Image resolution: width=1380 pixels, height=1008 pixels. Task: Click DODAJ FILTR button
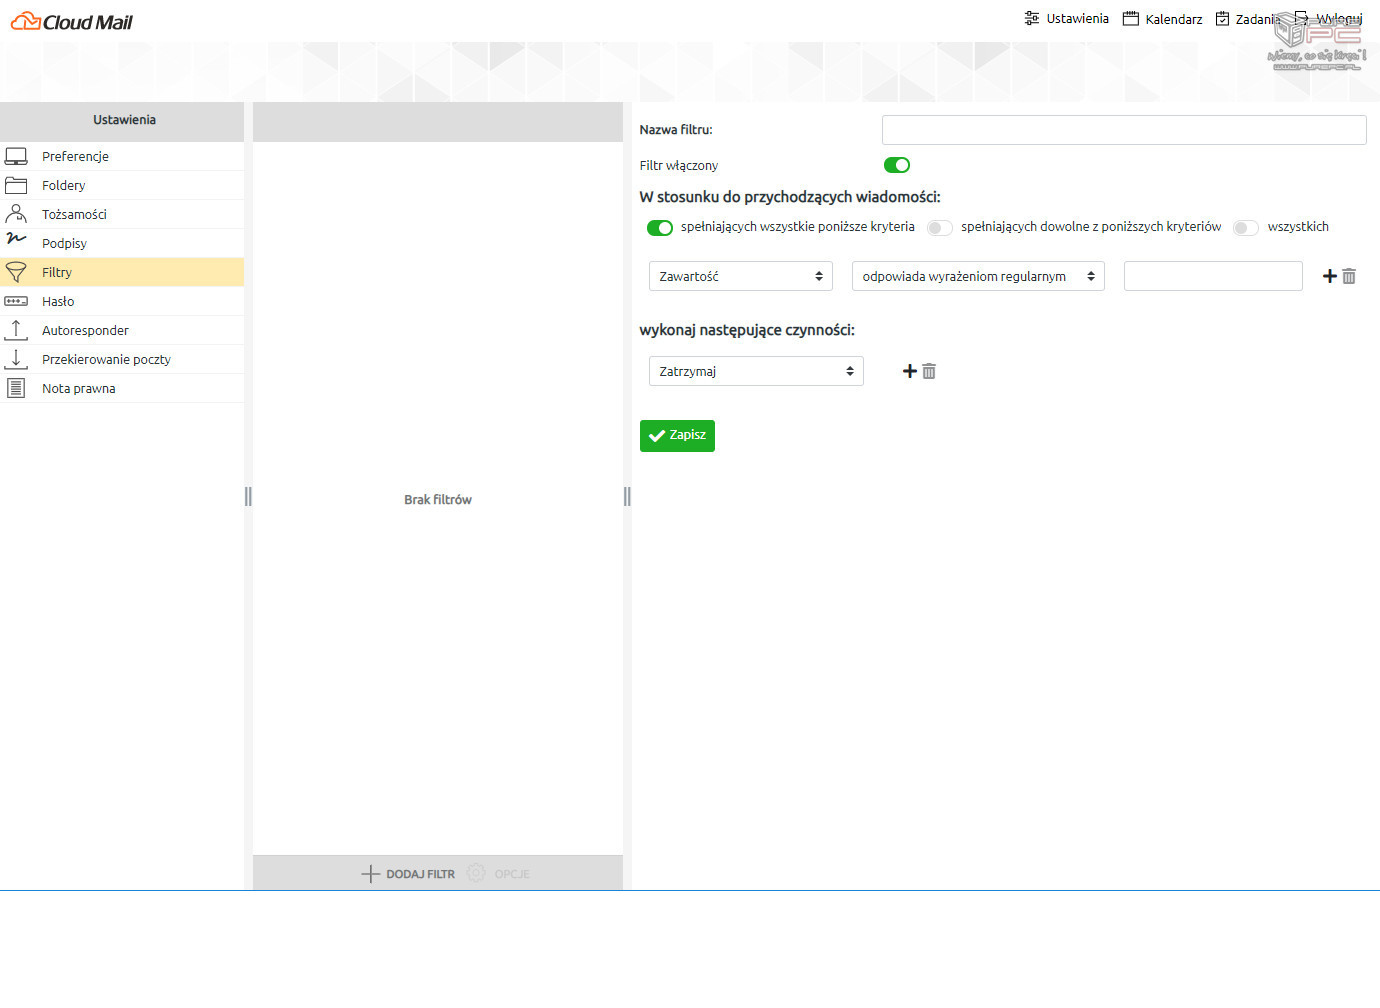point(408,874)
